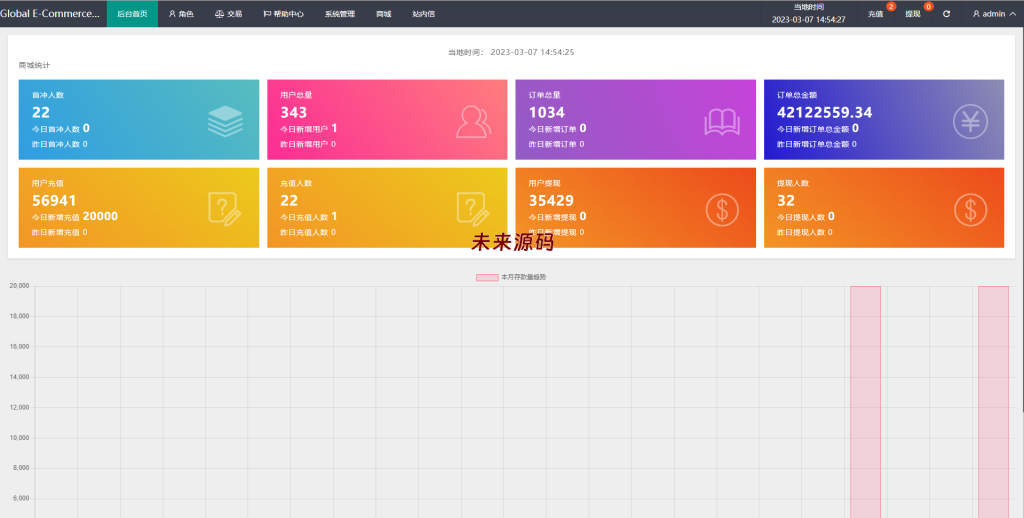The image size is (1024, 518).
Task: Click the 今日新增充值 20000 line
Action: (74, 216)
